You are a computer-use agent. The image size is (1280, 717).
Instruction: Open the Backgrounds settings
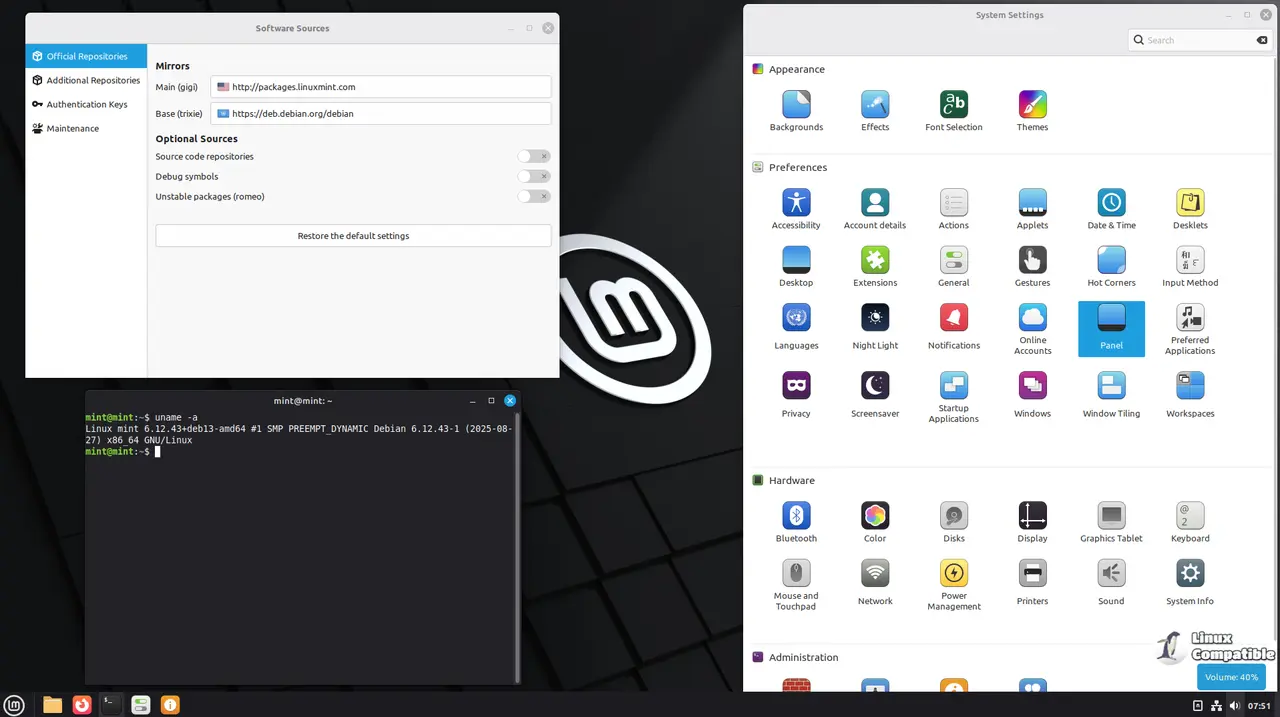pyautogui.click(x=796, y=105)
